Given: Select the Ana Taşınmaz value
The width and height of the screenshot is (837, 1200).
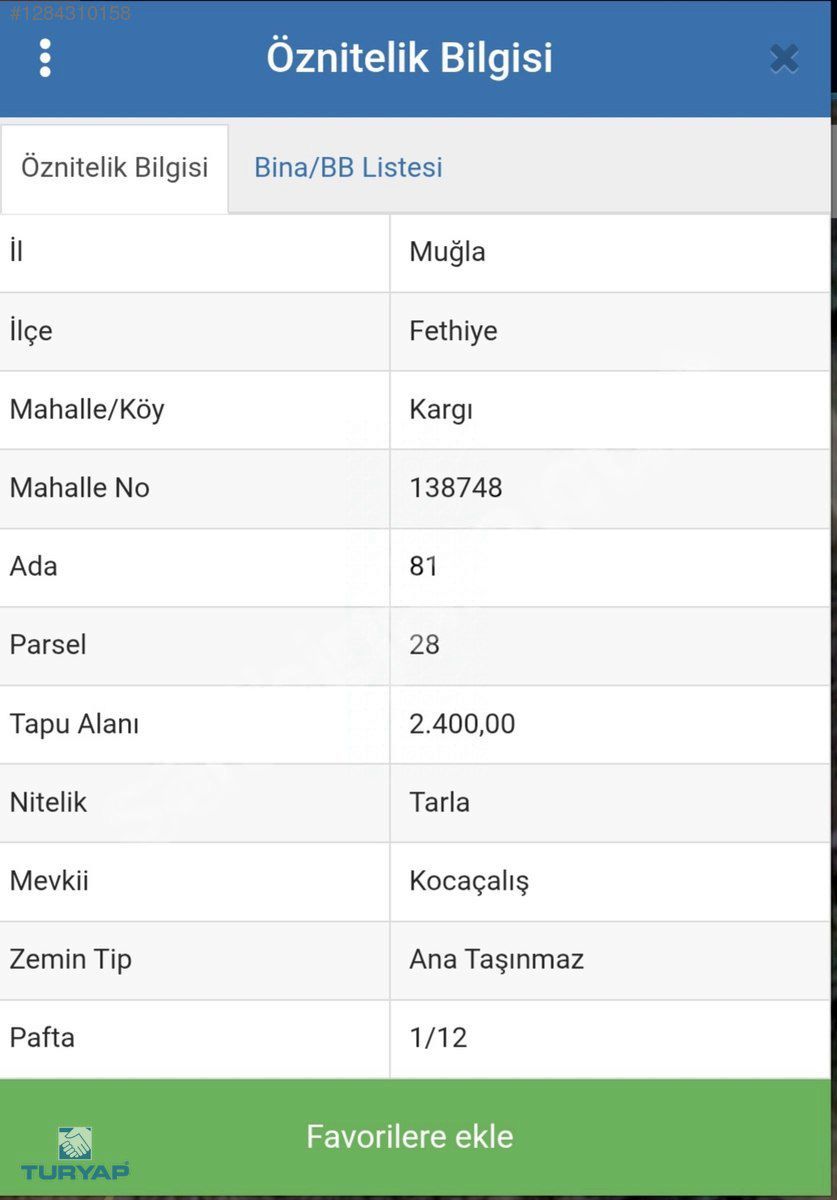Looking at the screenshot, I should point(496,960).
